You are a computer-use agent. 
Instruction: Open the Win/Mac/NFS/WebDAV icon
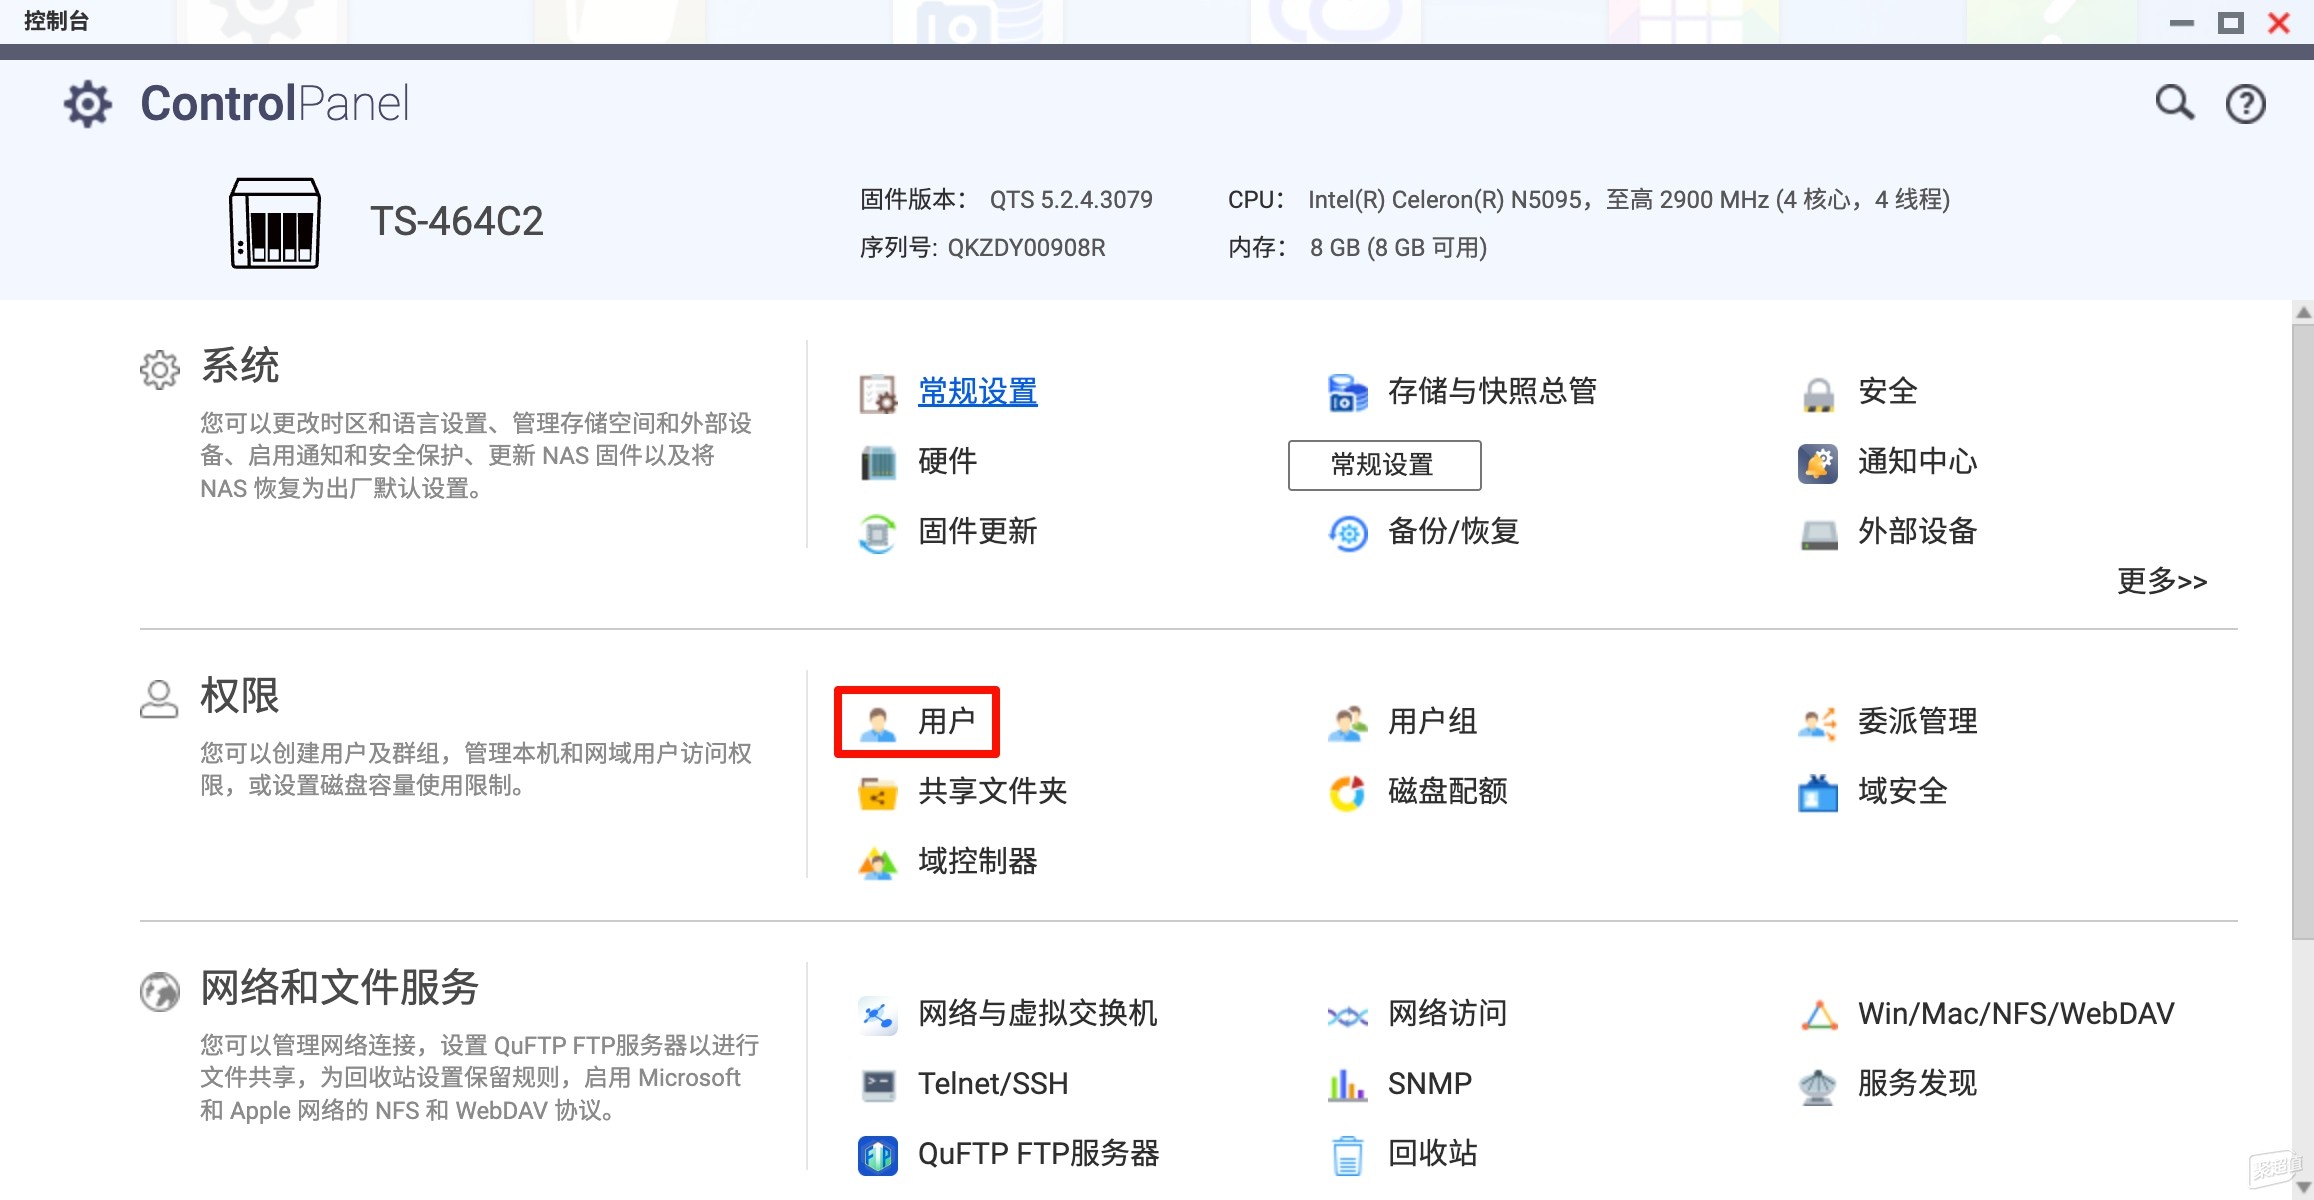tap(1819, 1015)
